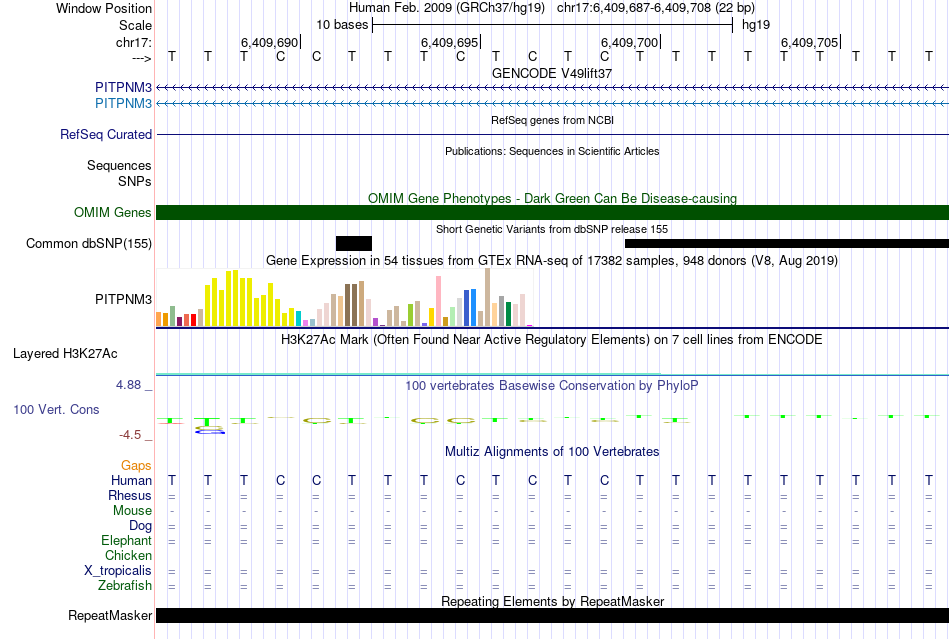Click the H3K27Ac Mark track title
This screenshot has width=950, height=639.
(x=552, y=339)
